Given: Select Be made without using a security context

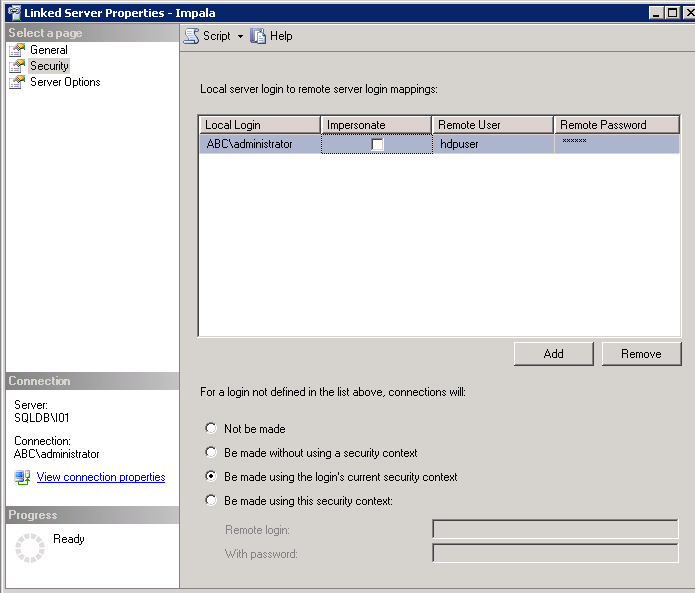Looking at the screenshot, I should (x=211, y=453).
